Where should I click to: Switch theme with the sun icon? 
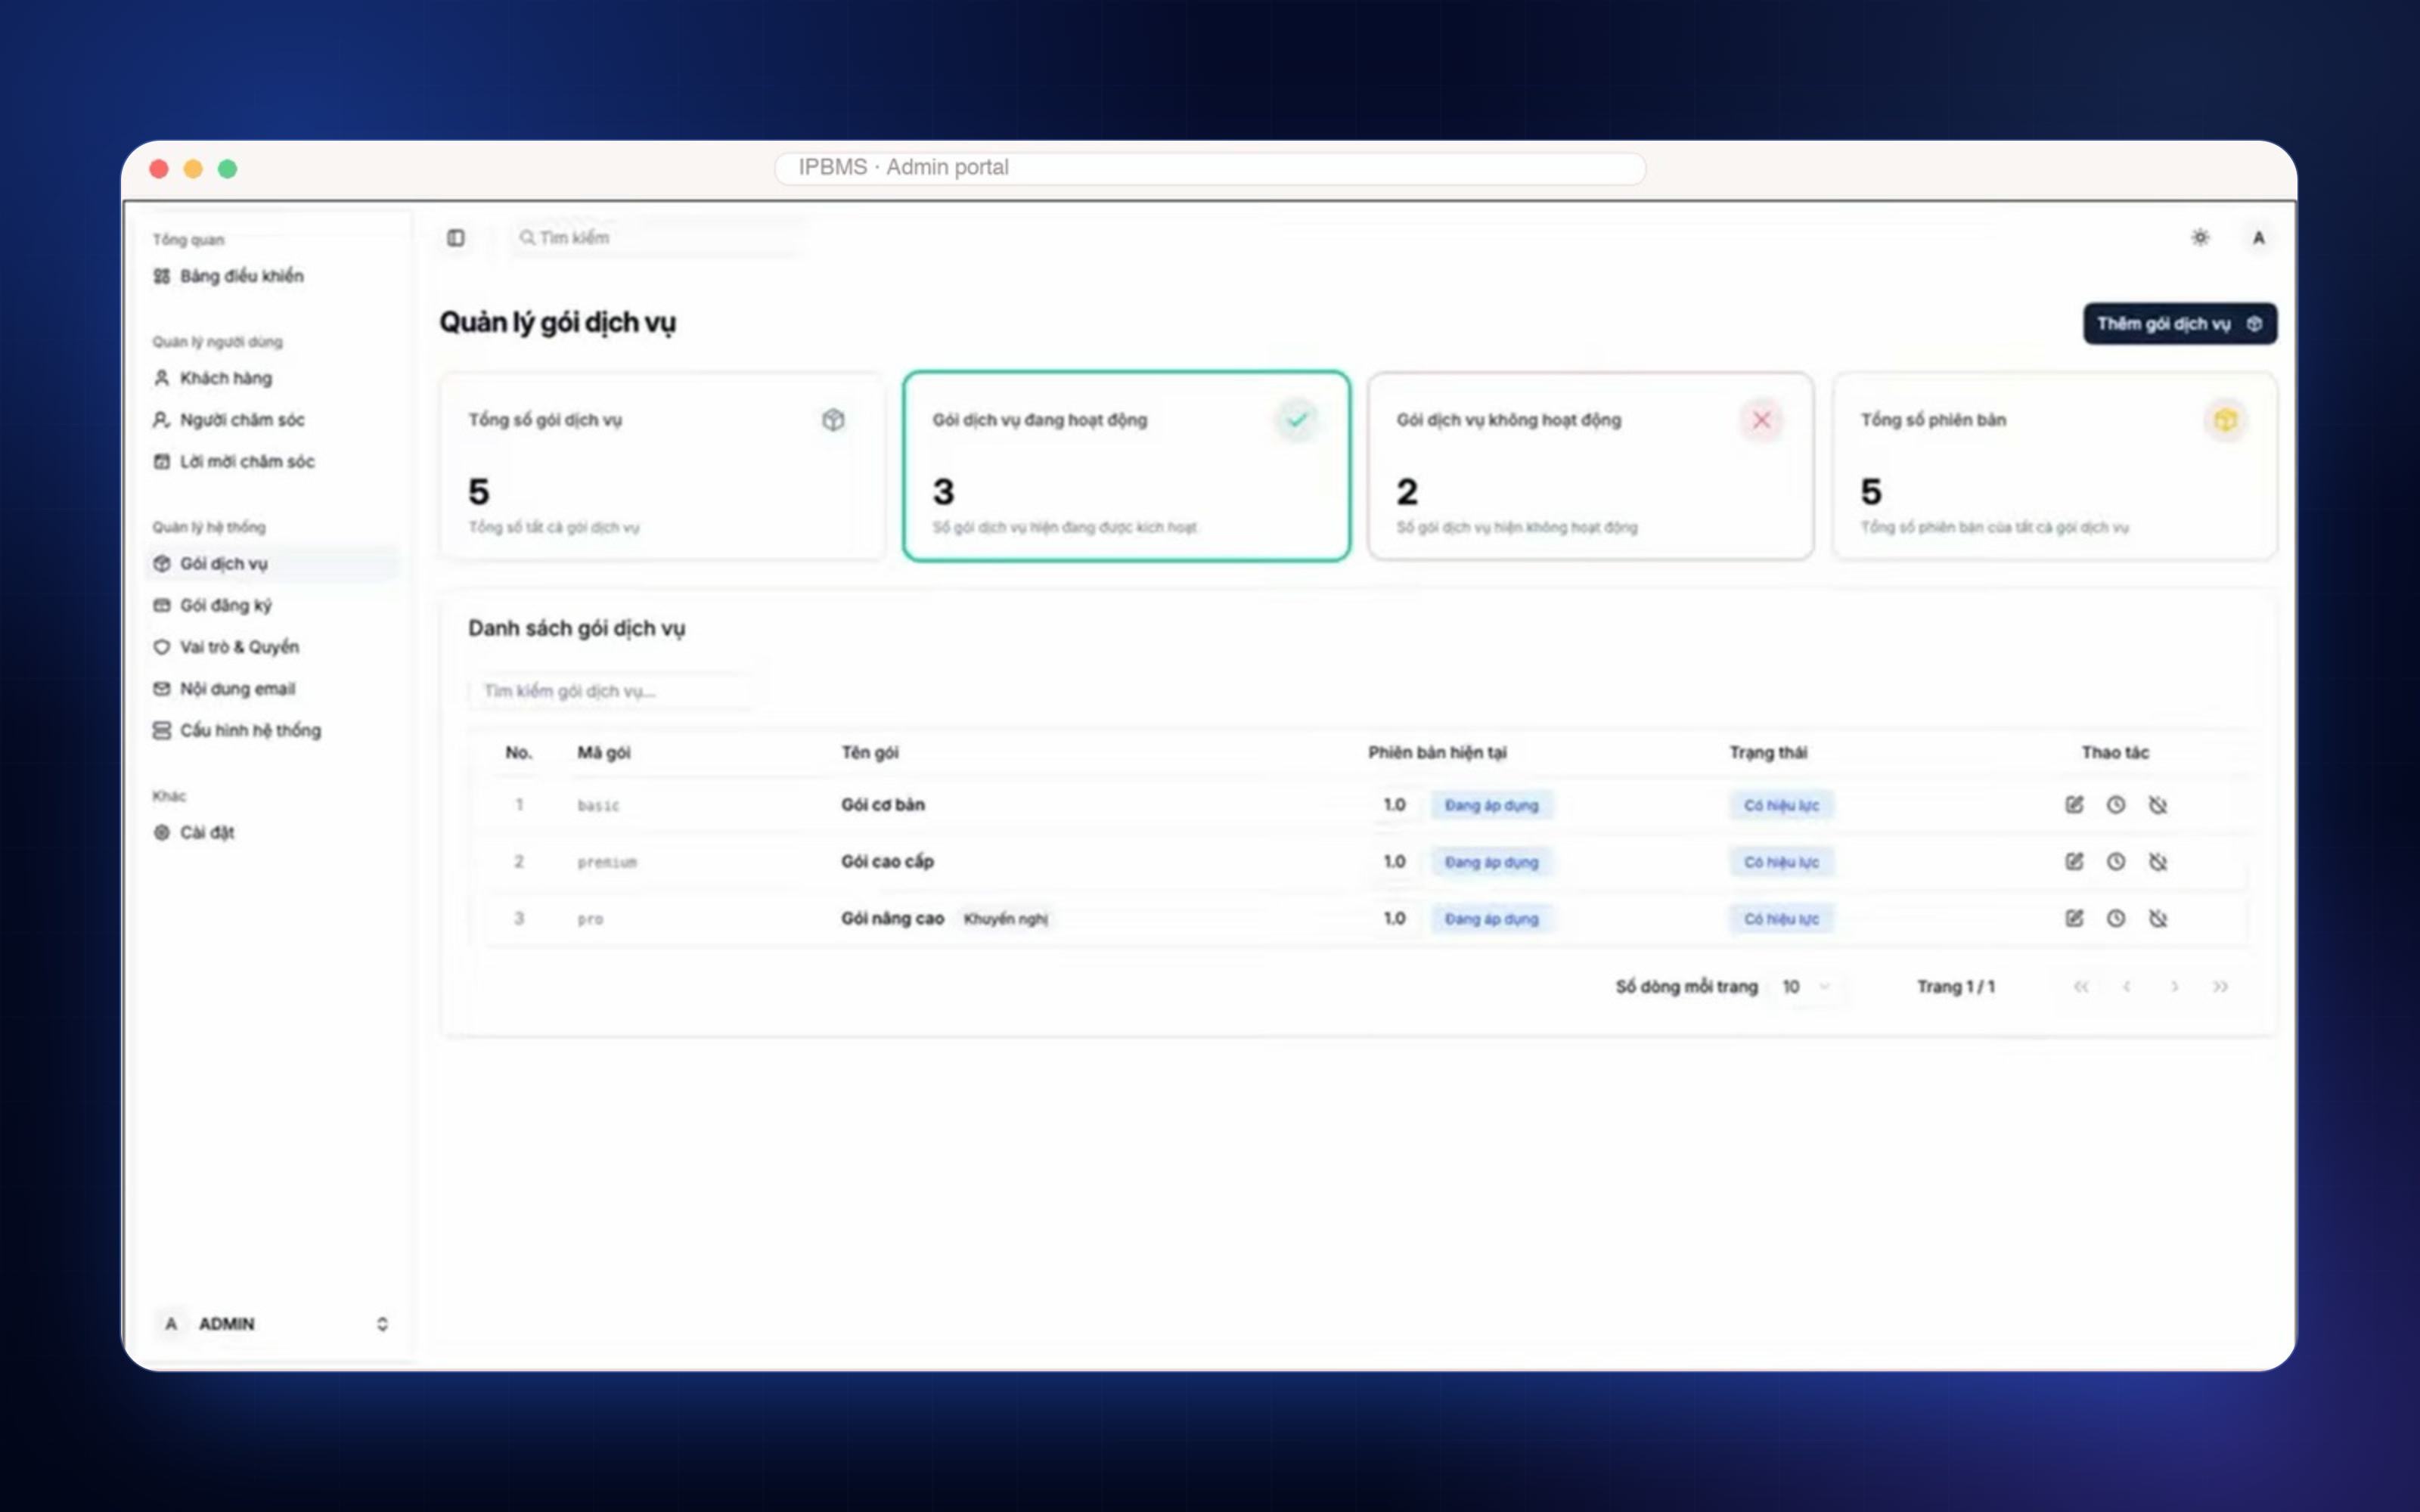[2200, 238]
